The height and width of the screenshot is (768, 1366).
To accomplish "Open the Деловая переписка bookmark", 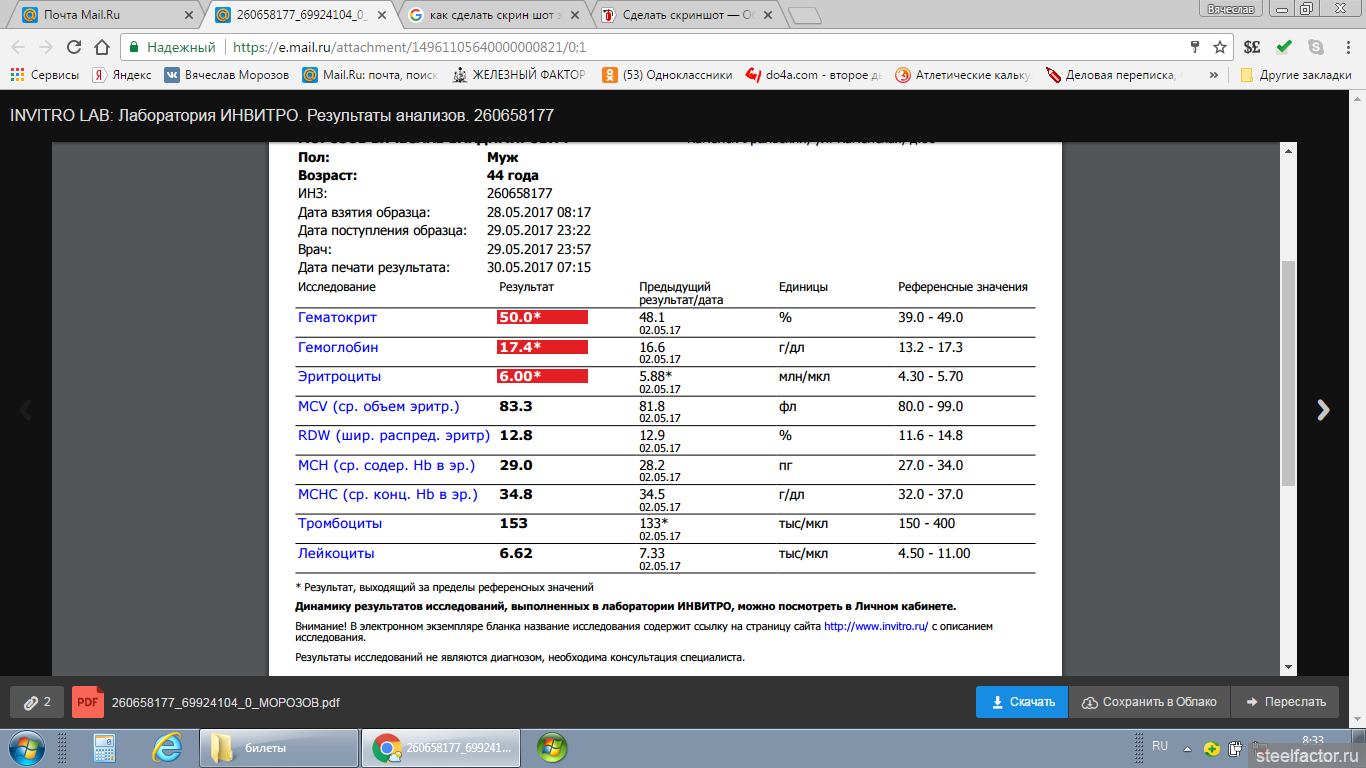I will pyautogui.click(x=1114, y=75).
